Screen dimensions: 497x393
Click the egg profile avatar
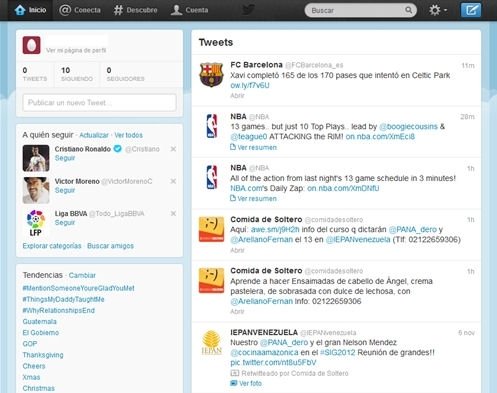pos(31,45)
